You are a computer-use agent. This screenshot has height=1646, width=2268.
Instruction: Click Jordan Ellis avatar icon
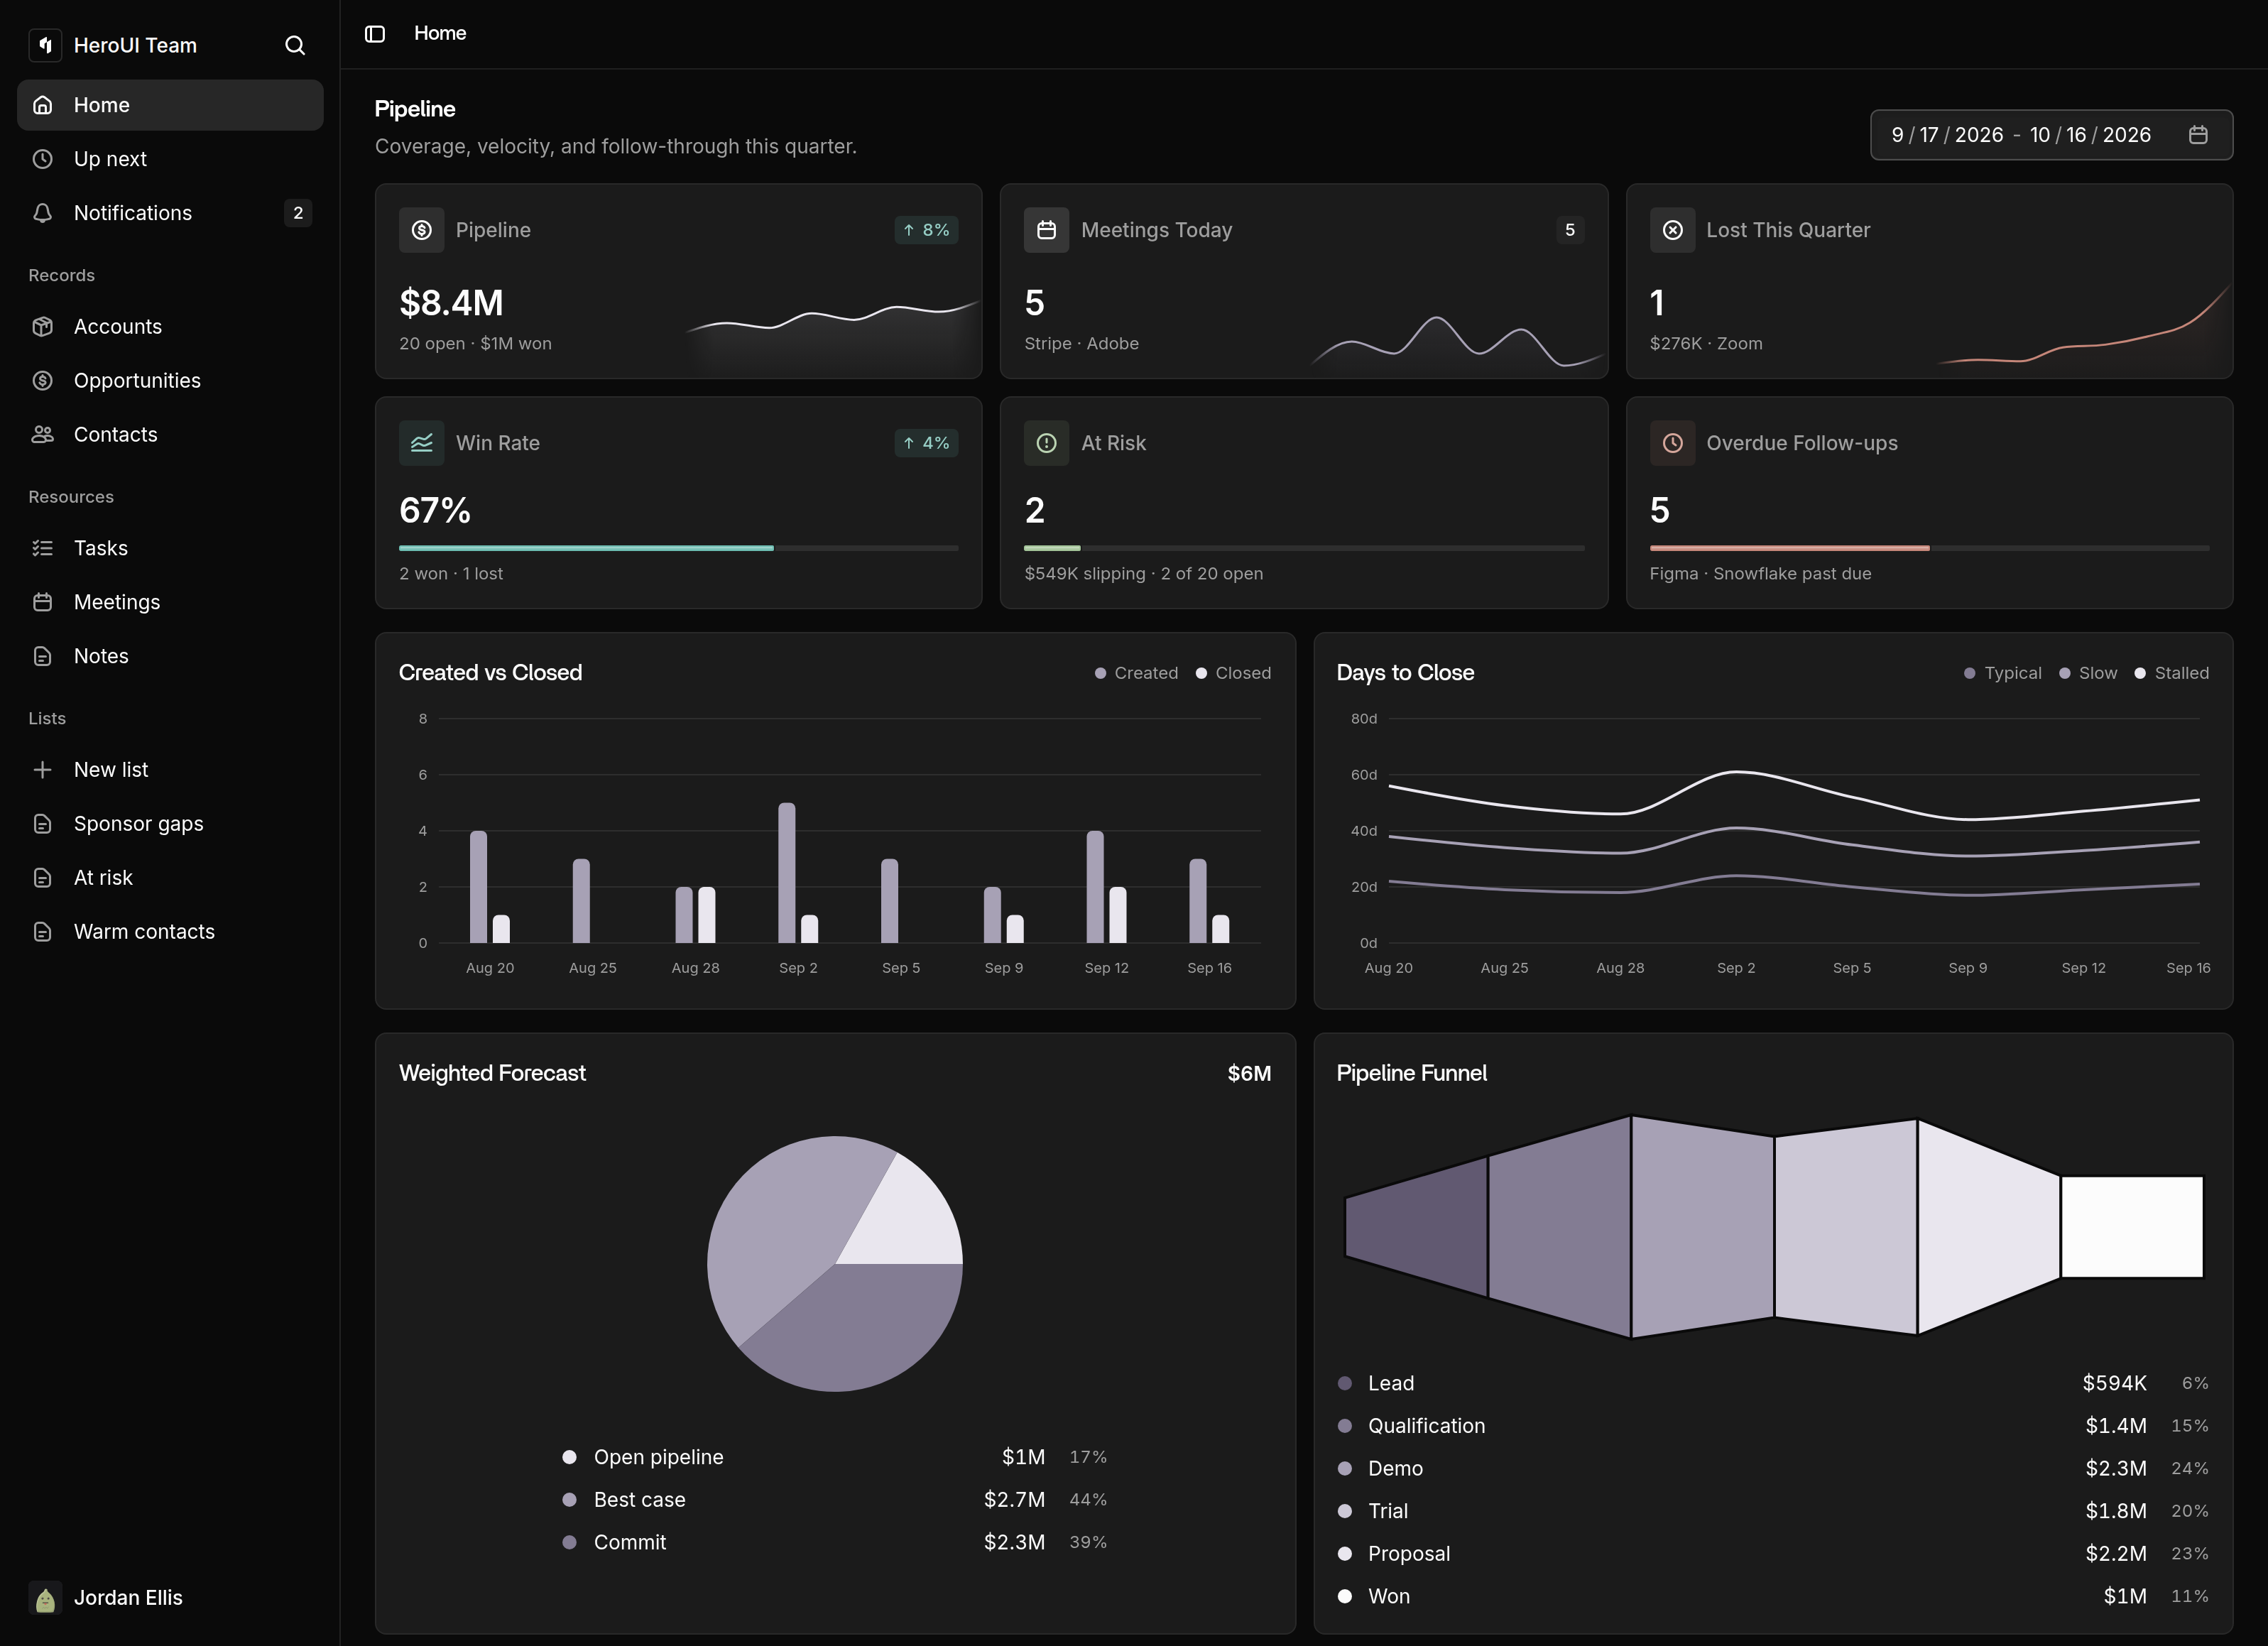point(45,1598)
